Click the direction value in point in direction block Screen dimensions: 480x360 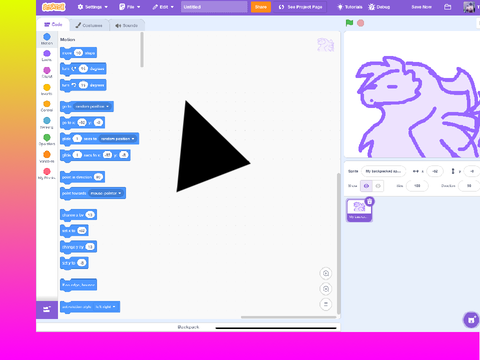click(x=98, y=177)
